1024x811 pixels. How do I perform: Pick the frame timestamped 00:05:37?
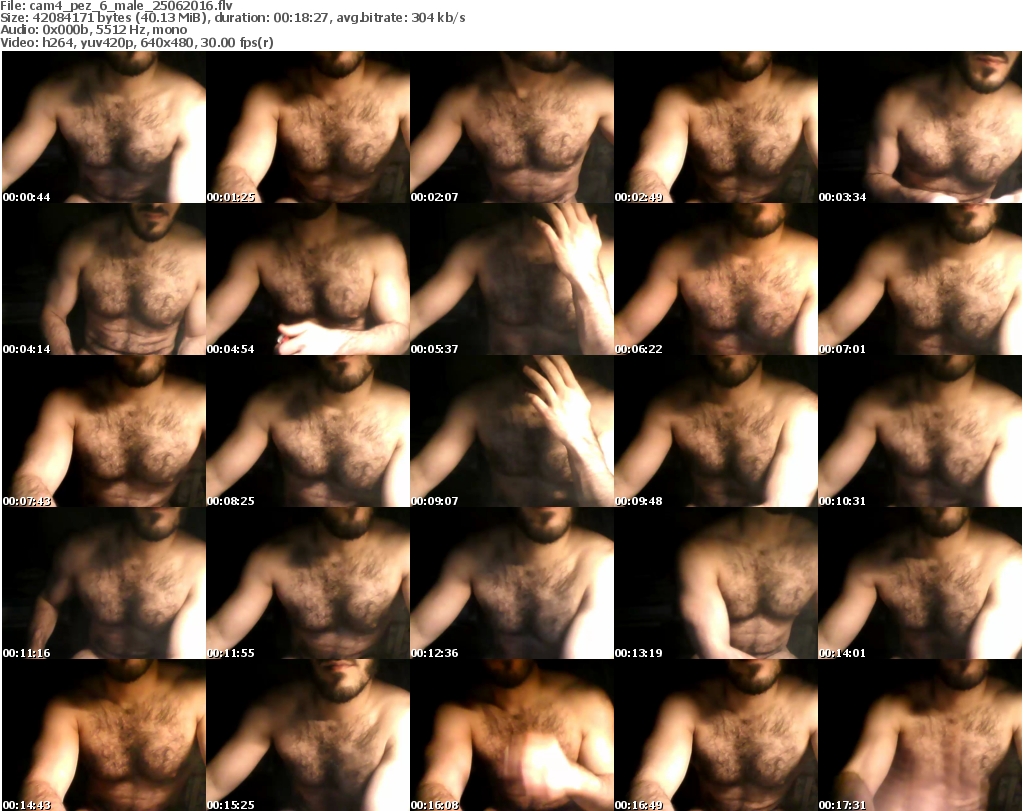[511, 279]
